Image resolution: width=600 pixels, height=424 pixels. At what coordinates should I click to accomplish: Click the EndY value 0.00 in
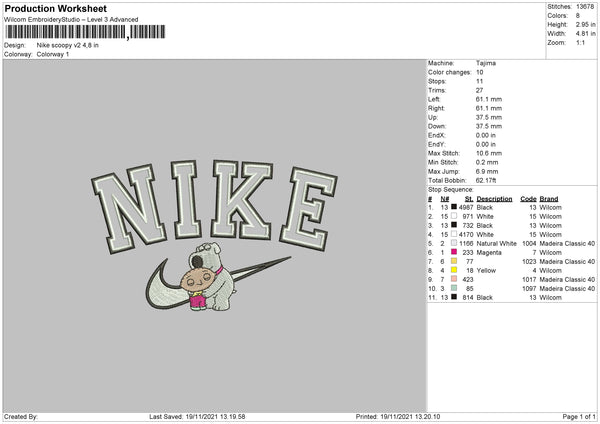(486, 144)
